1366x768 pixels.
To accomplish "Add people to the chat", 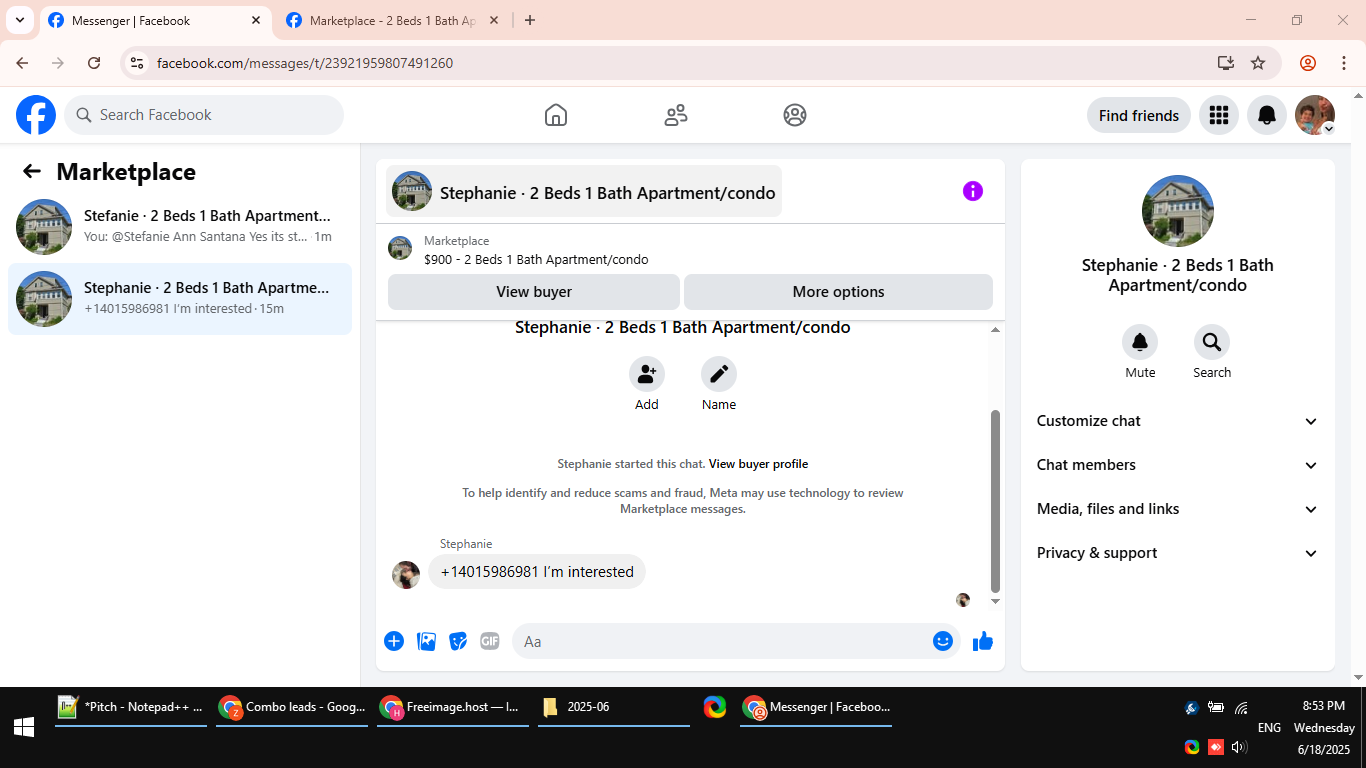I will click(647, 374).
